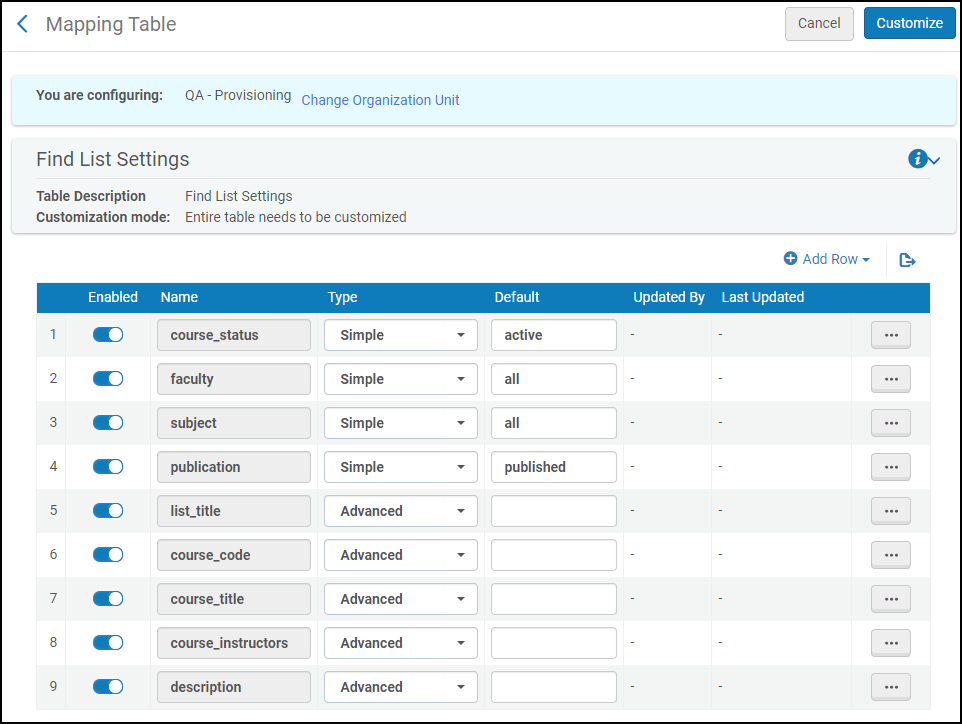Open Type dropdown for course_status

[x=400, y=335]
